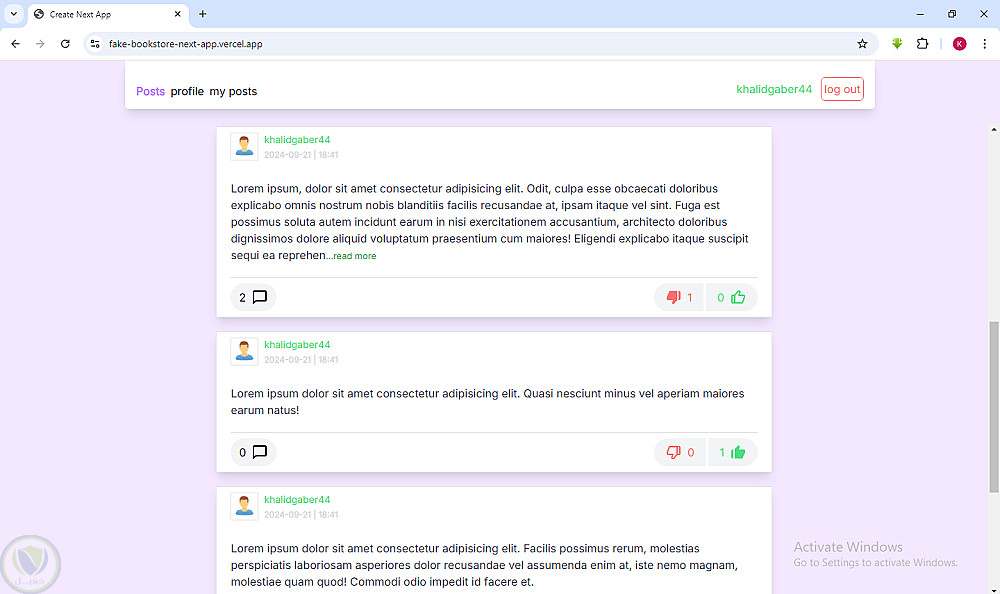Select the 'Create Next App' tab
Image resolution: width=1000 pixels, height=594 pixels.
[x=107, y=14]
